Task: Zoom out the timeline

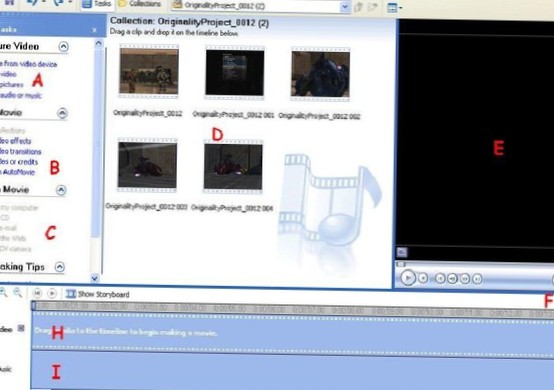Action: [x=18, y=292]
